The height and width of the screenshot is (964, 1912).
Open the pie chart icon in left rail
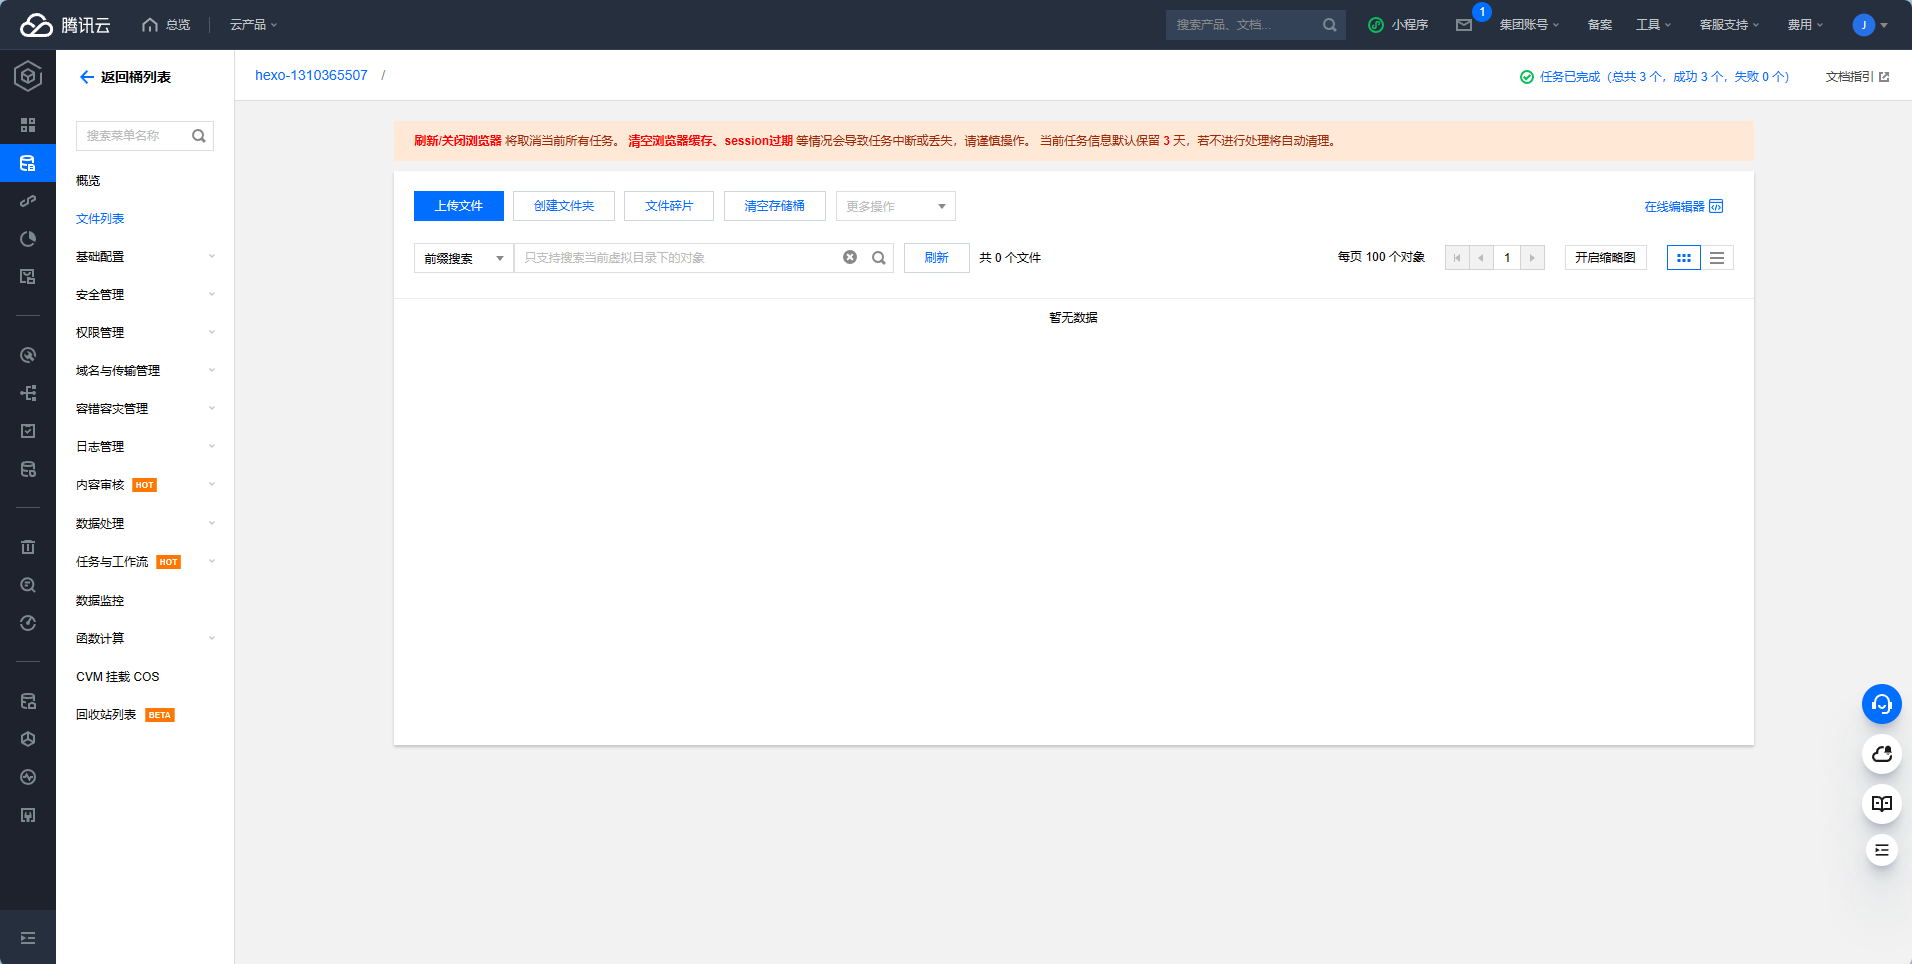click(28, 239)
